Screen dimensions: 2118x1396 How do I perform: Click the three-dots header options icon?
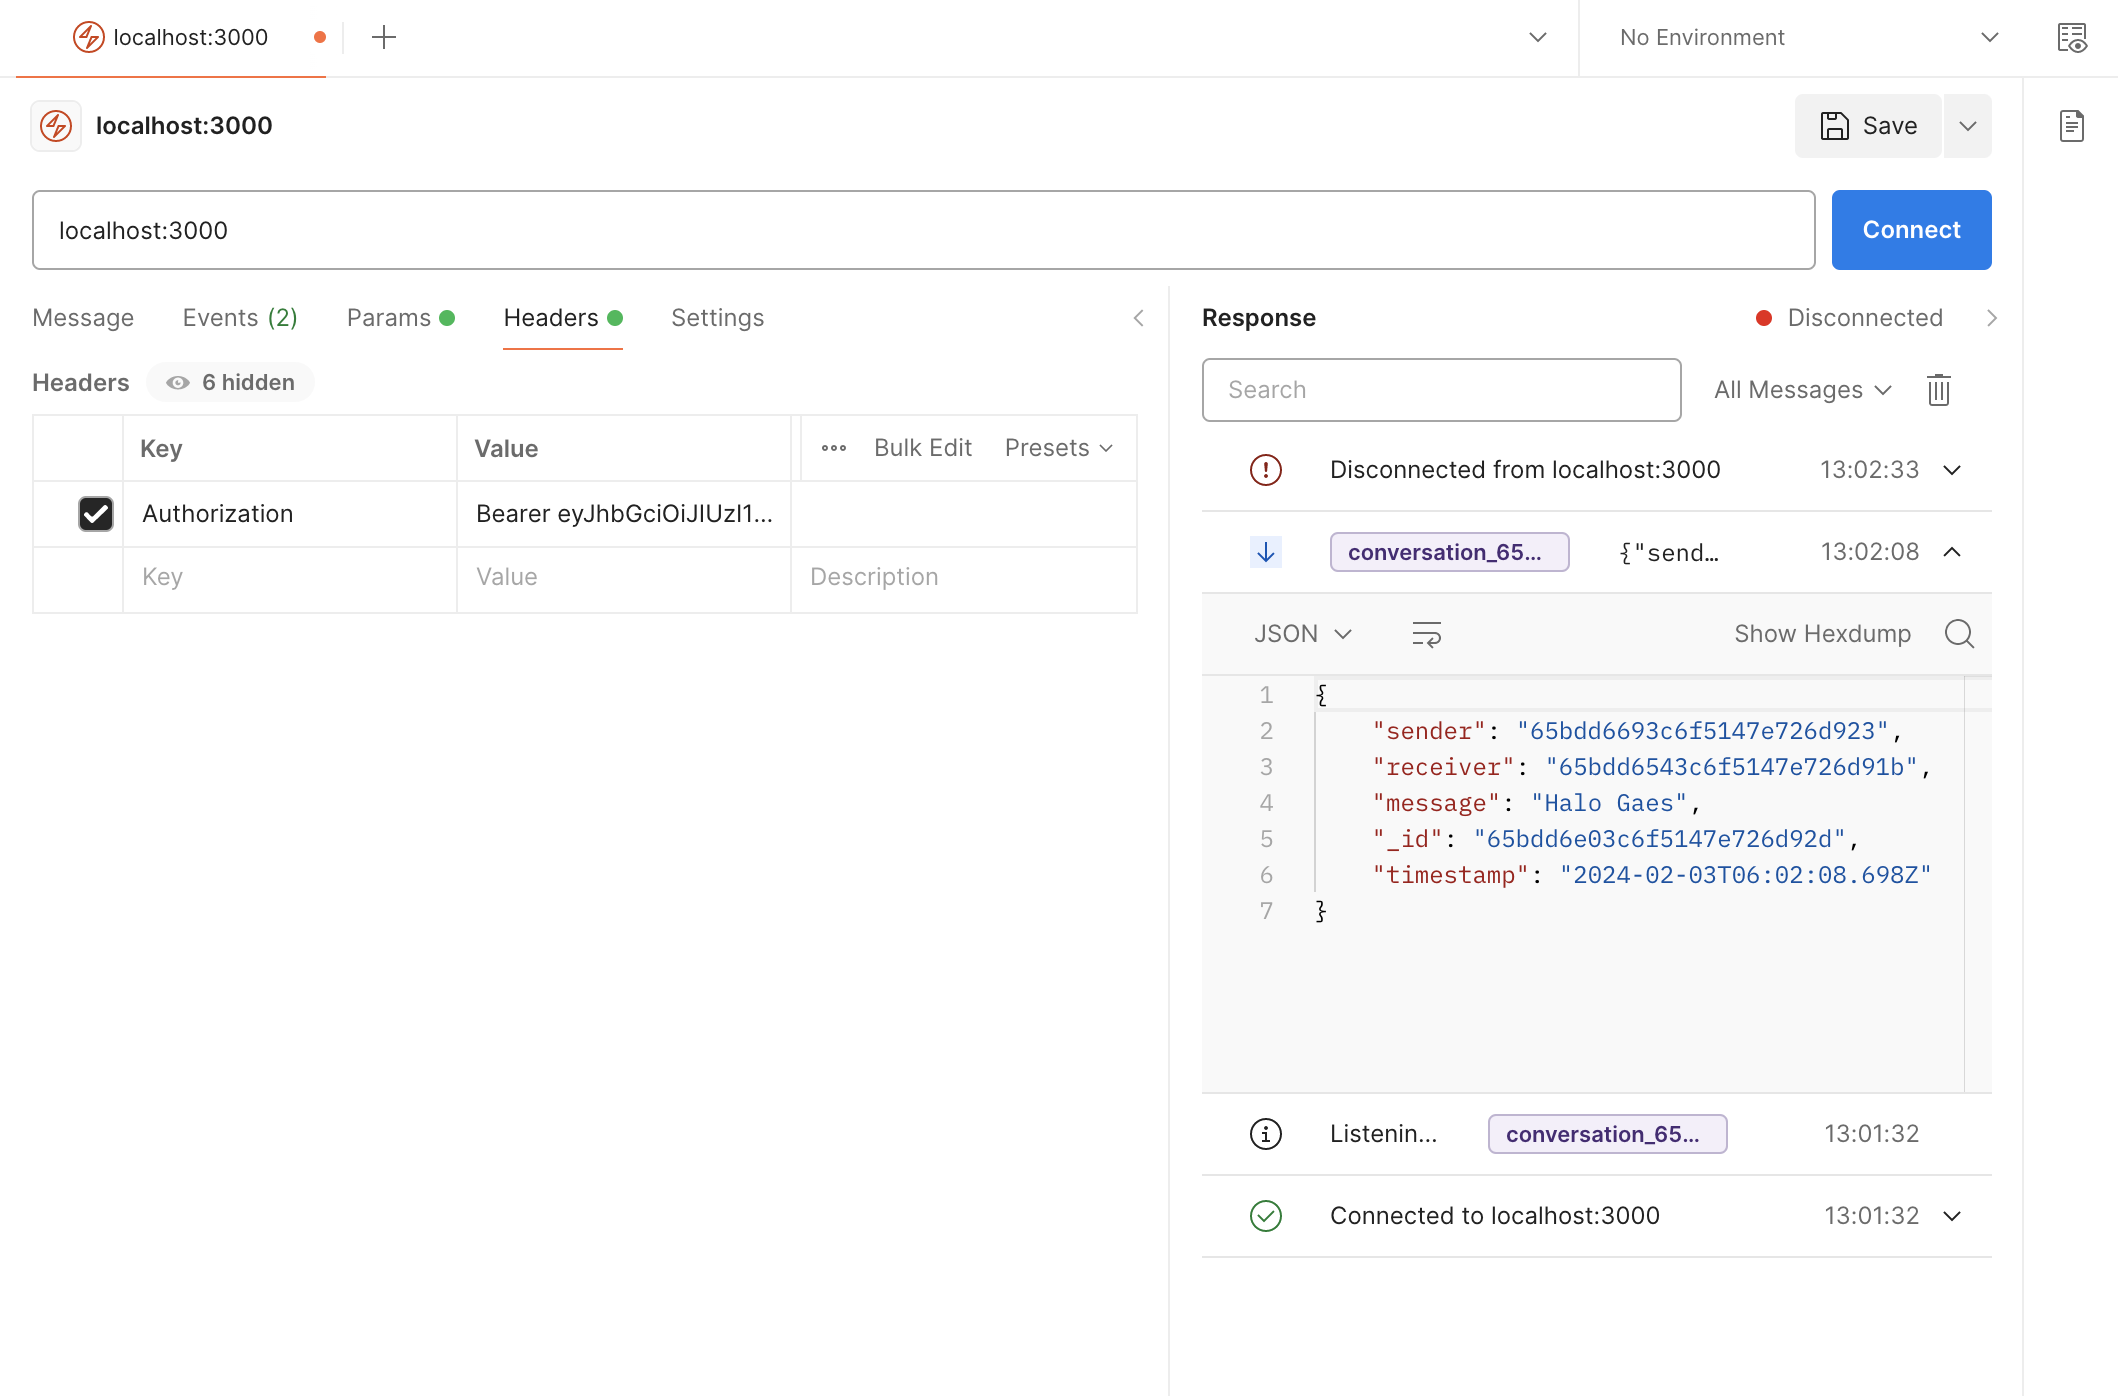point(834,448)
